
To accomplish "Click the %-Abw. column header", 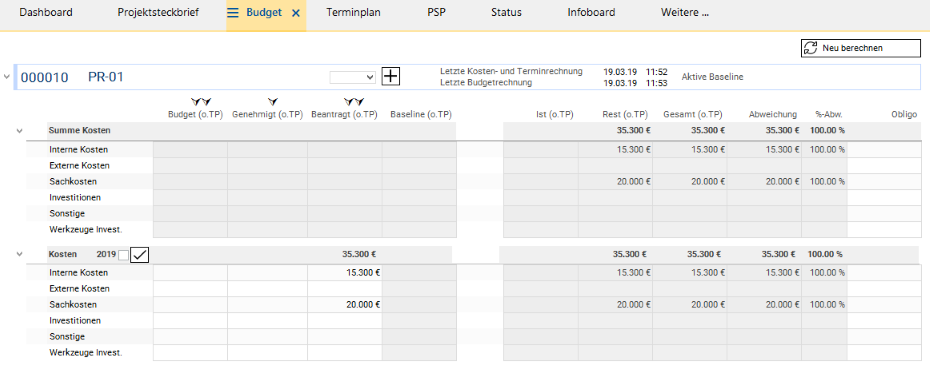I will coord(830,114).
